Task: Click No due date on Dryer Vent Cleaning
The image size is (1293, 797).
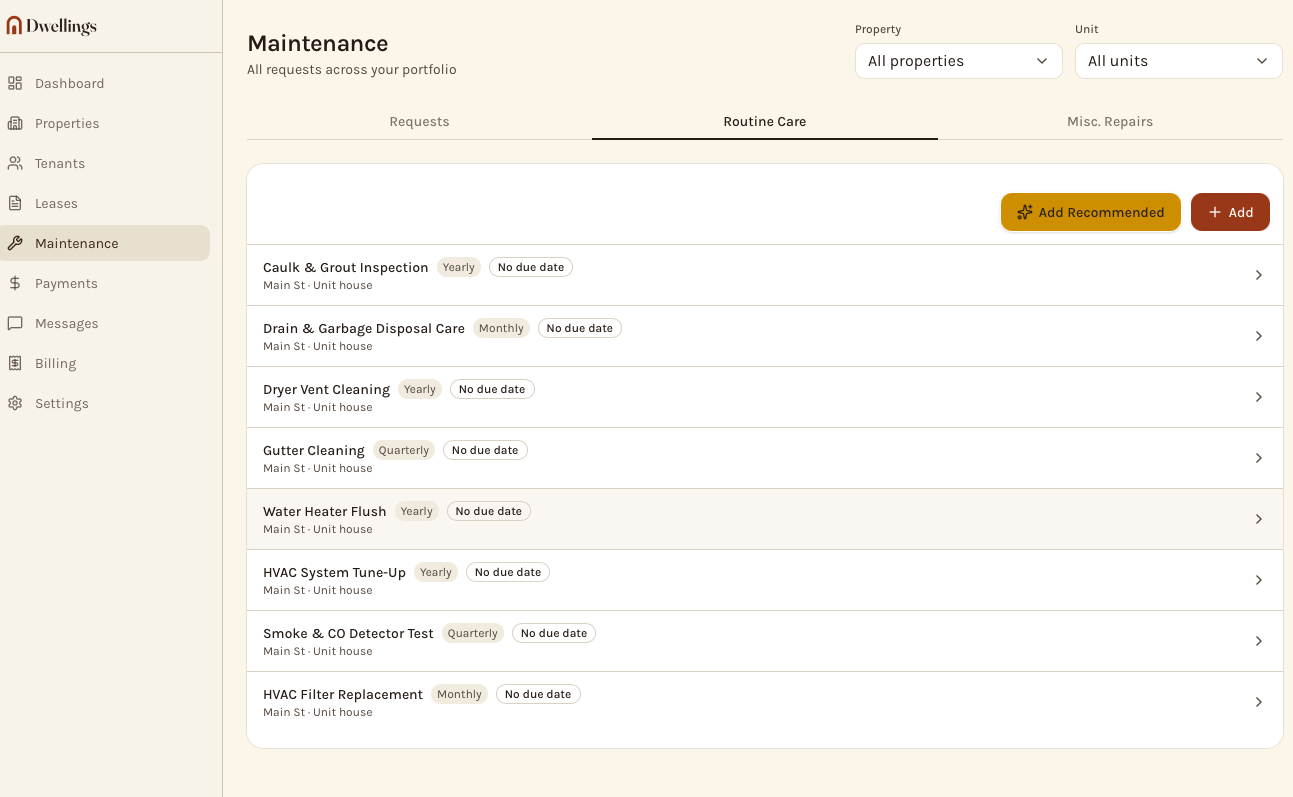Action: (492, 389)
